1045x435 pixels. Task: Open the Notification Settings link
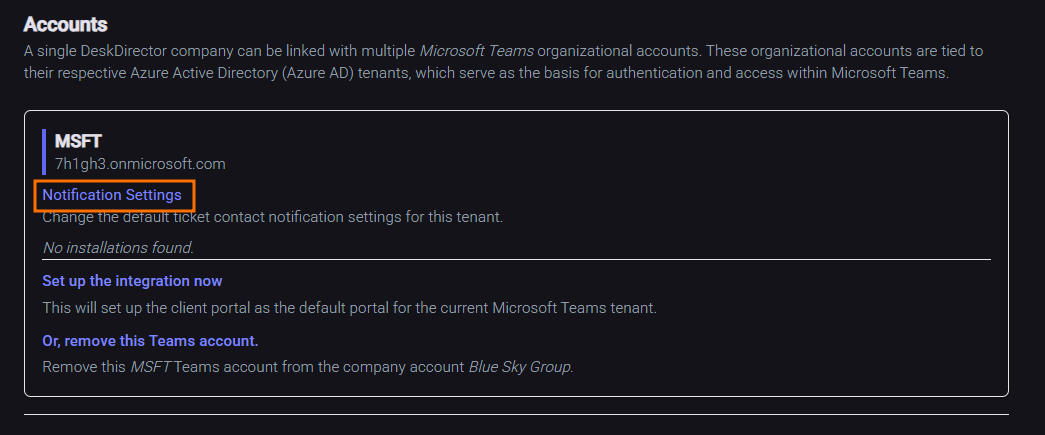112,195
